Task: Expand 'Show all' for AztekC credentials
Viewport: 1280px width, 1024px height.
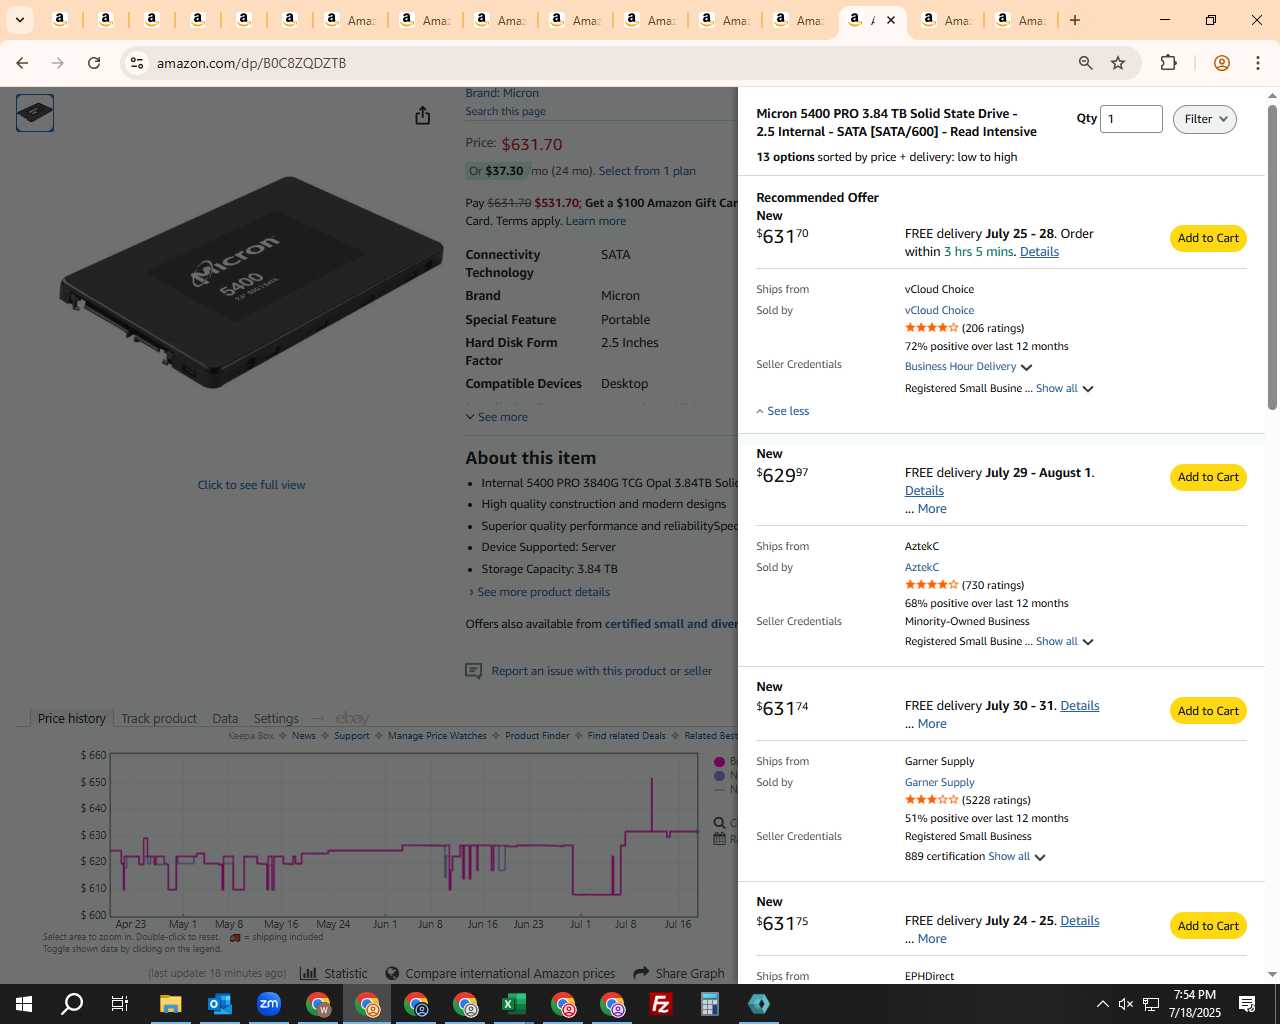Action: pos(1064,642)
